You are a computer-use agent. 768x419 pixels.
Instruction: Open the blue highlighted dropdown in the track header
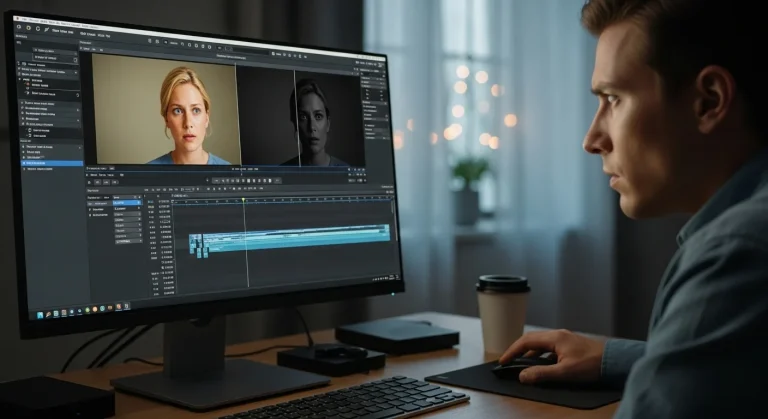(127, 202)
